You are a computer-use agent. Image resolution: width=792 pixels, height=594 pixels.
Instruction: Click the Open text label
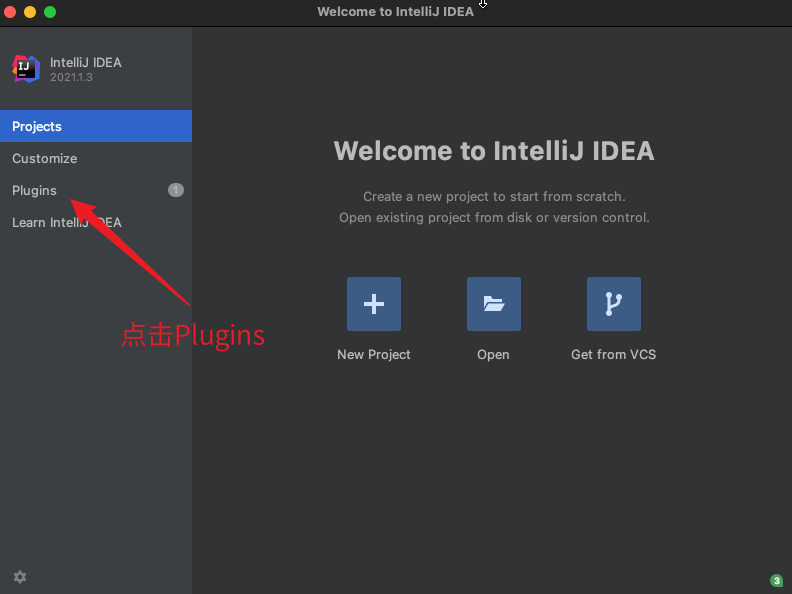click(493, 354)
